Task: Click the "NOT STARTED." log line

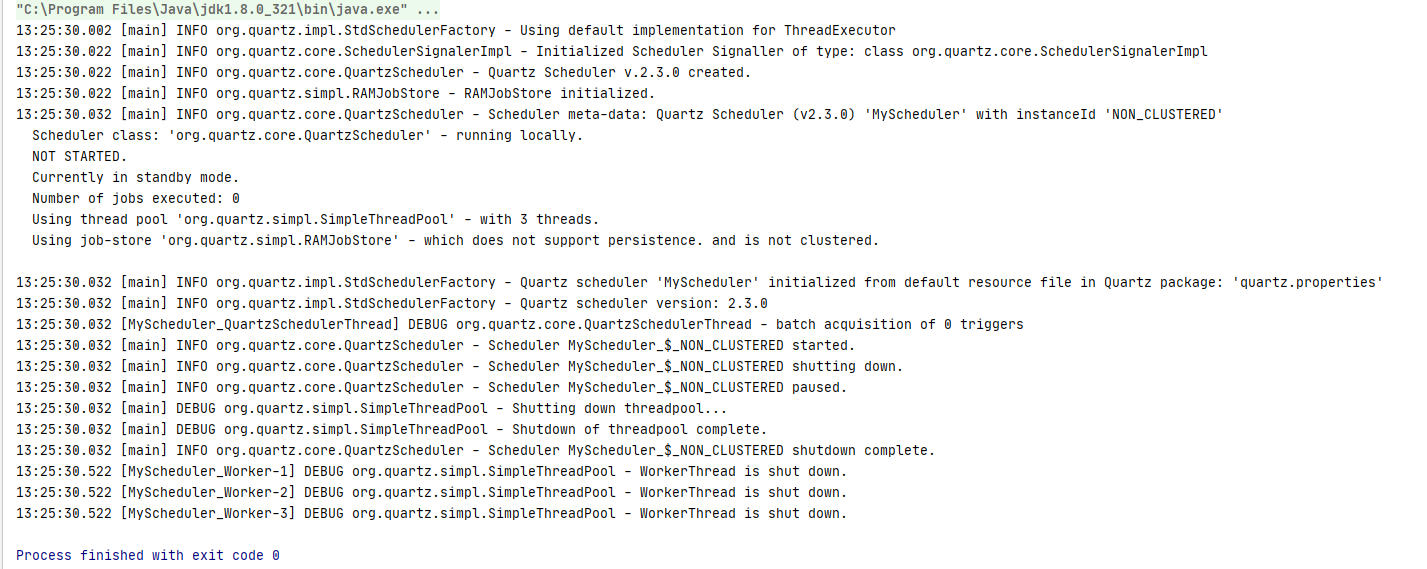Action: [80, 156]
